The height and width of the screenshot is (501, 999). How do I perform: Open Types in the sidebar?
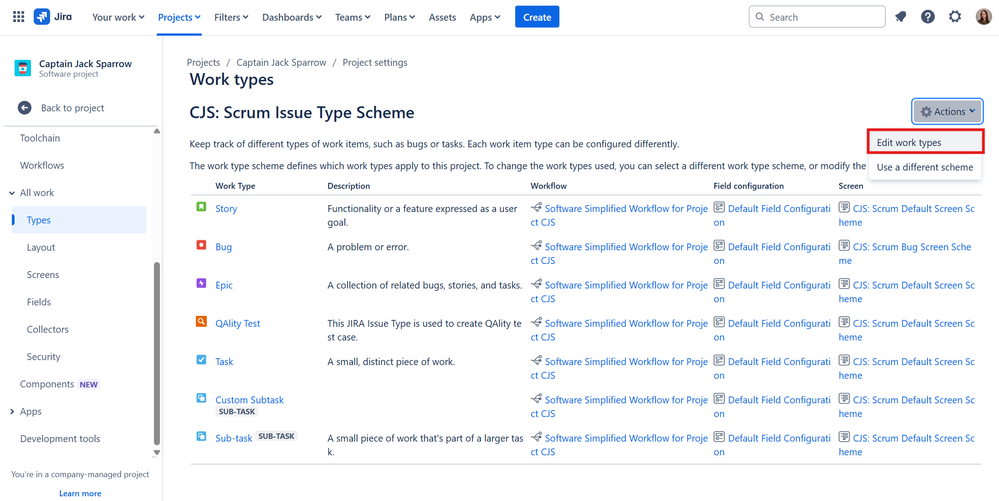[79, 220]
